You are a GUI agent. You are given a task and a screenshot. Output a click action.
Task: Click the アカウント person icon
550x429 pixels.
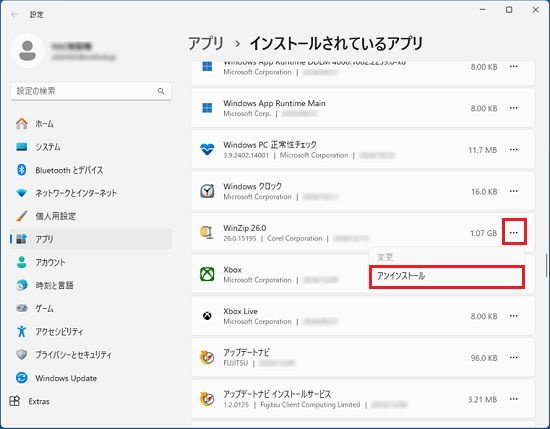coord(22,262)
